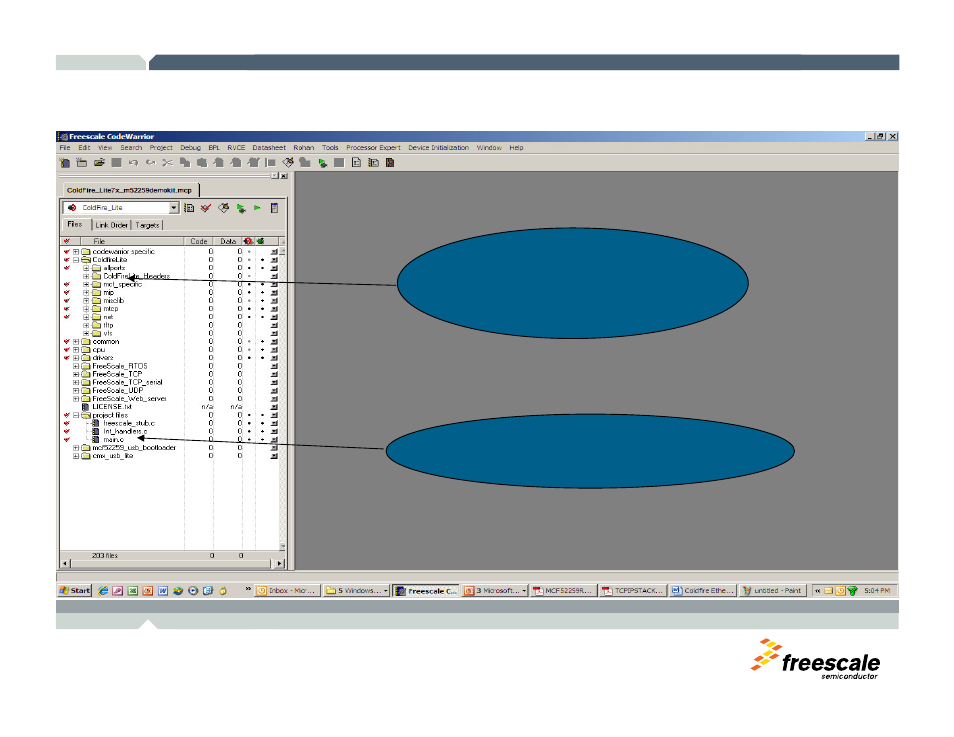Expand the mcf52259_usb_bootloader folder
This screenshot has height=737, width=954.
[76, 447]
